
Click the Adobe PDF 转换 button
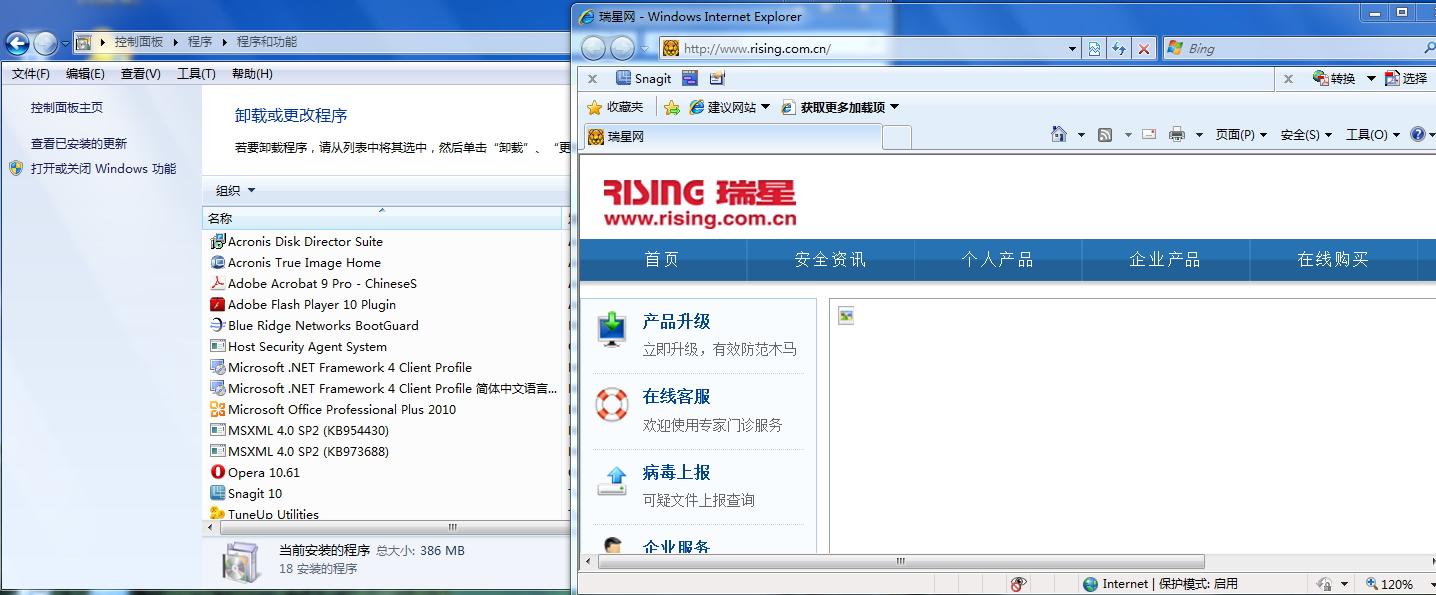pyautogui.click(x=1334, y=78)
